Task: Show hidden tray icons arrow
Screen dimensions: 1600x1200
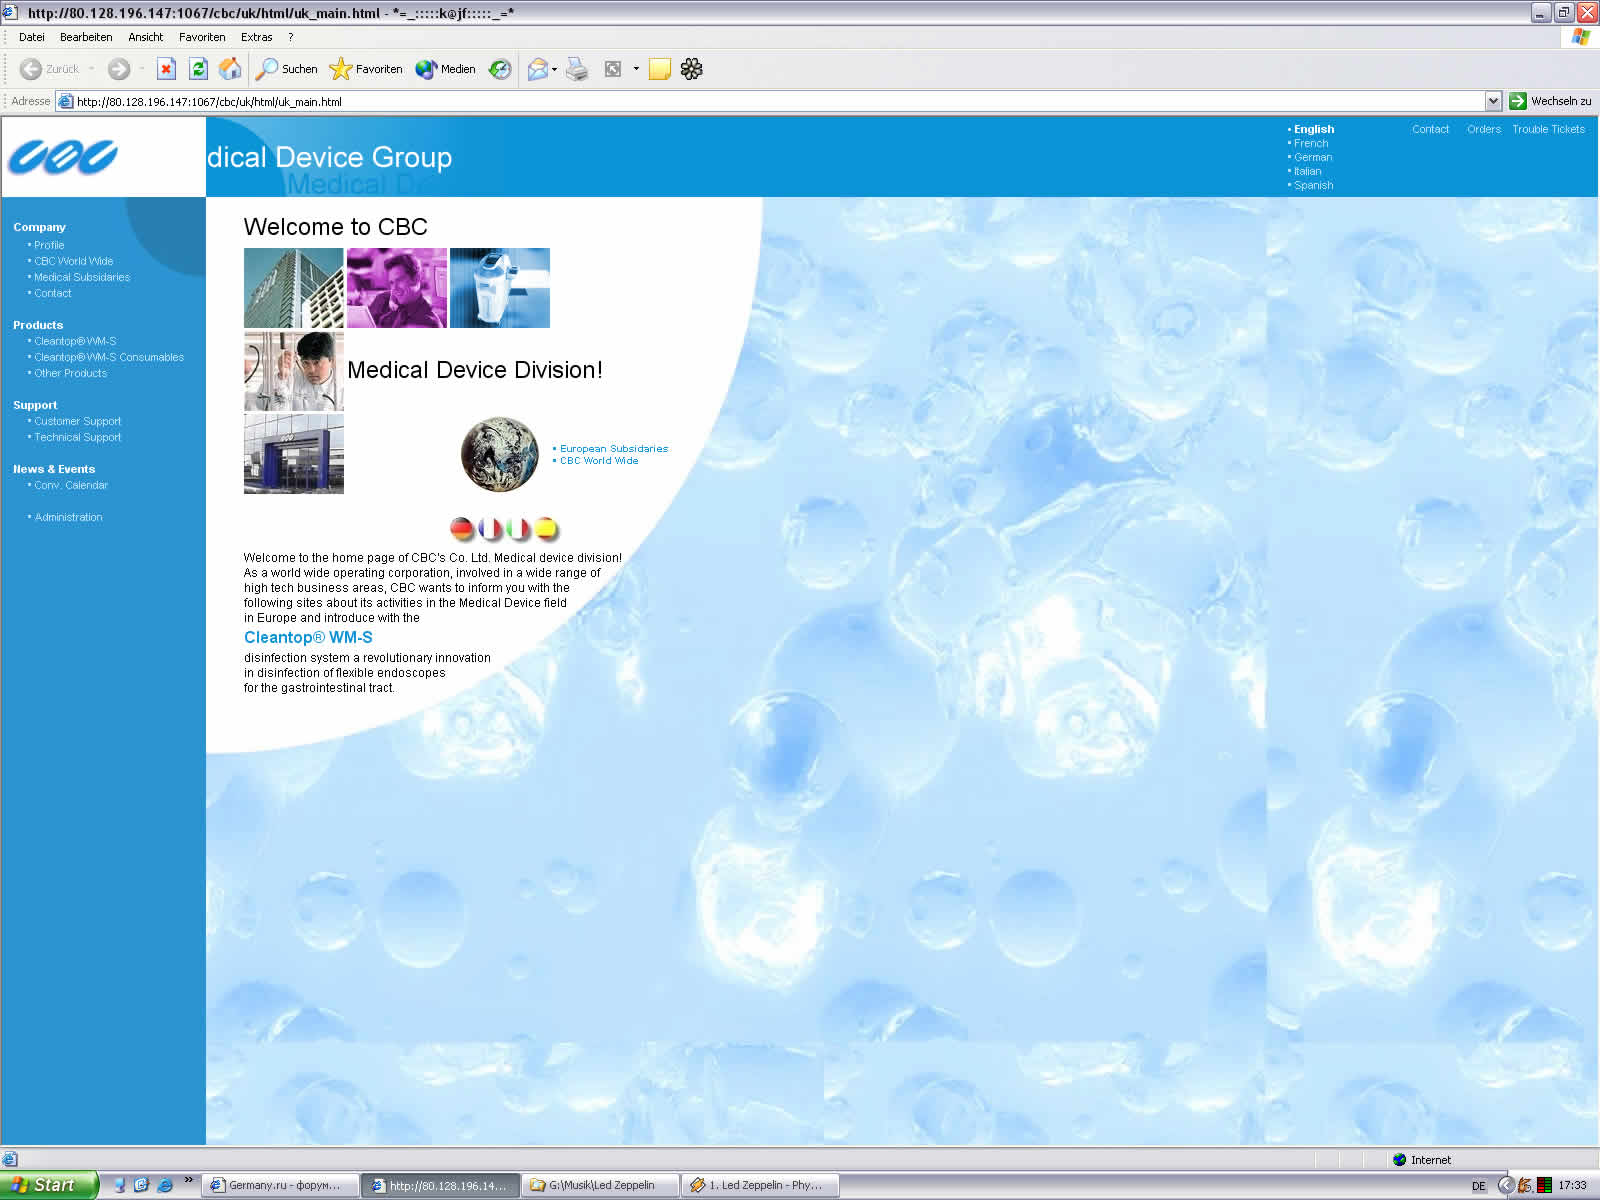Action: tap(1506, 1185)
